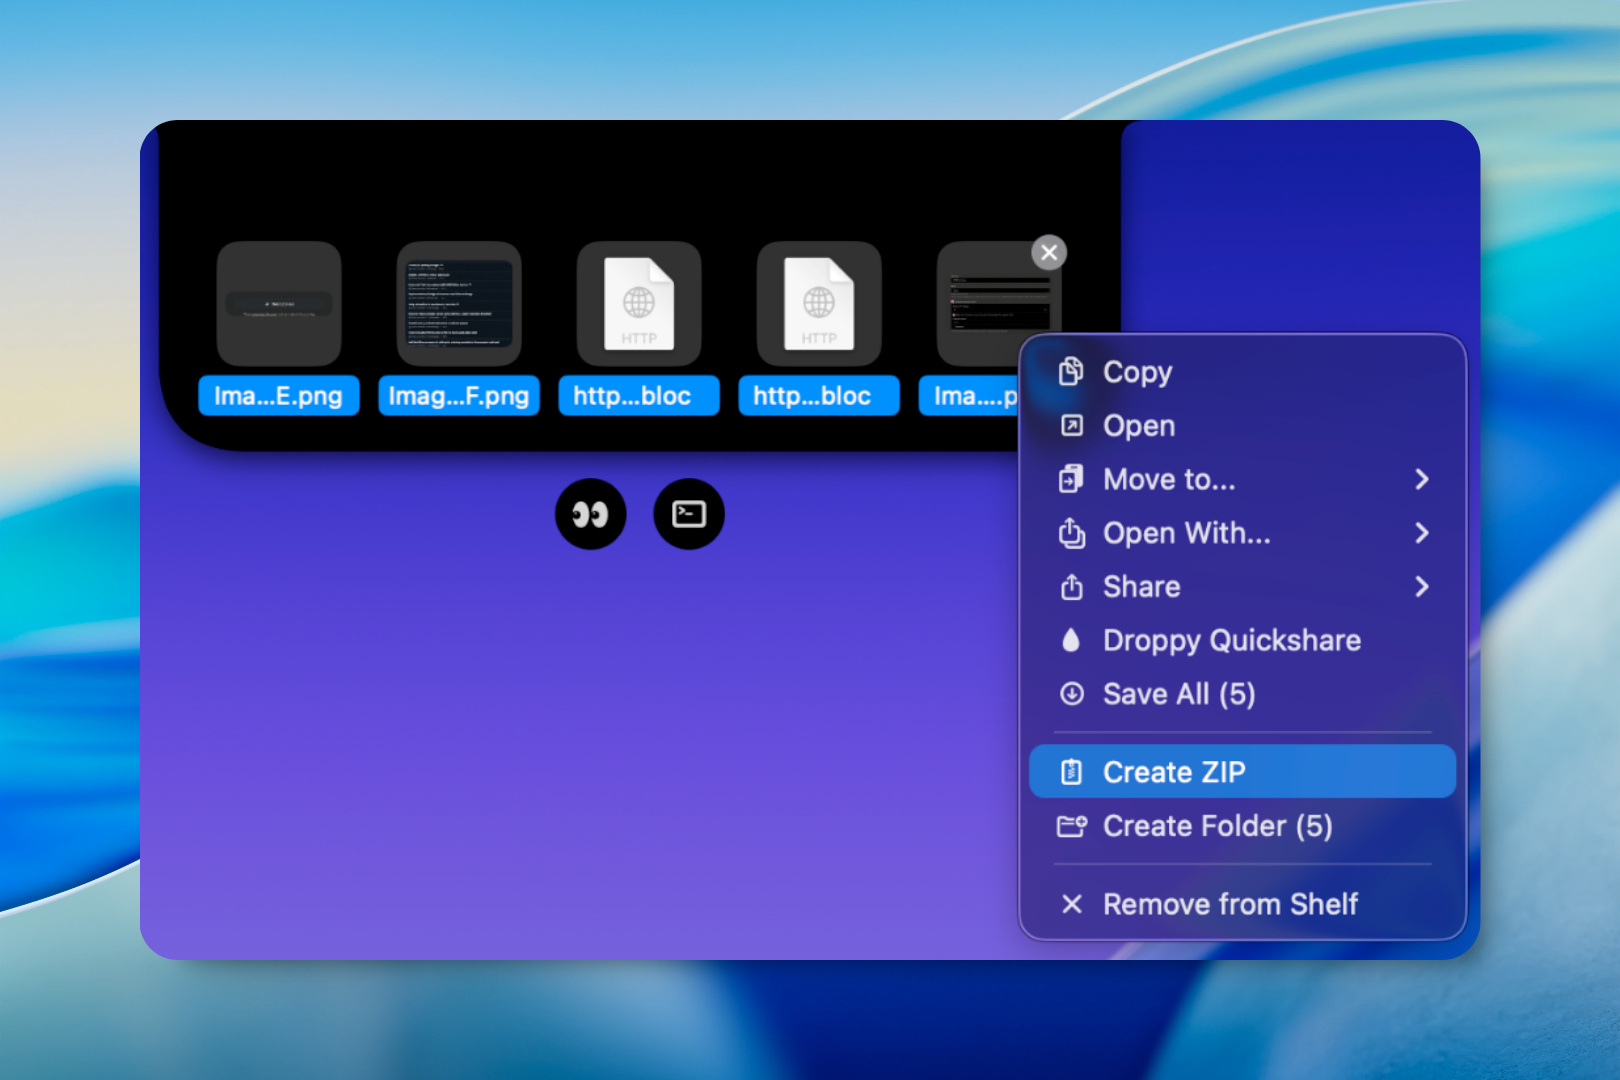
Task: Select Create Folder (5) menu entry
Action: point(1217,826)
